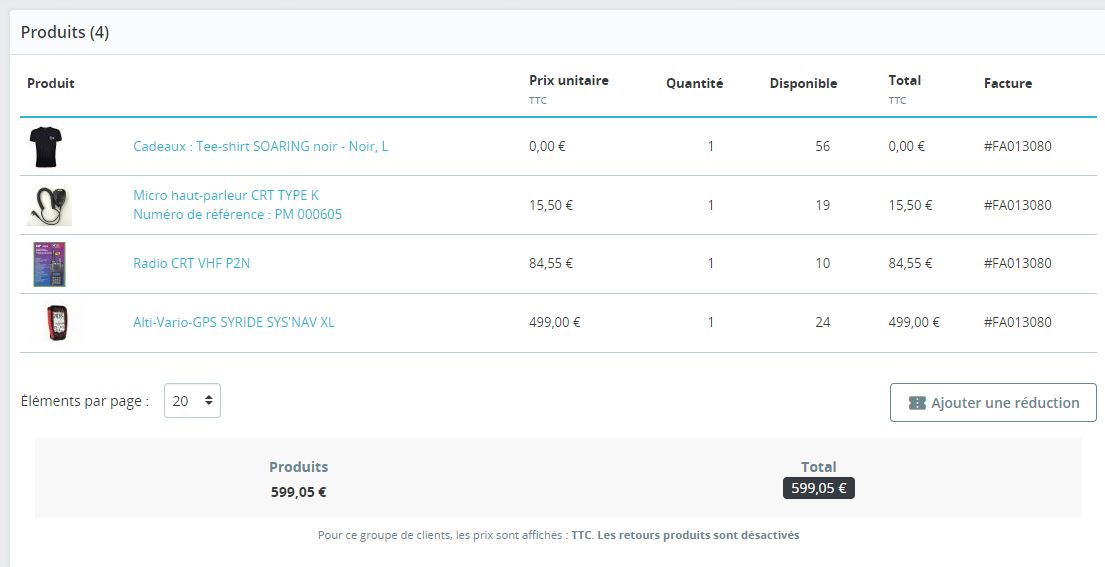The width and height of the screenshot is (1105, 567).
Task: Click the Disponible column header
Action: point(803,83)
